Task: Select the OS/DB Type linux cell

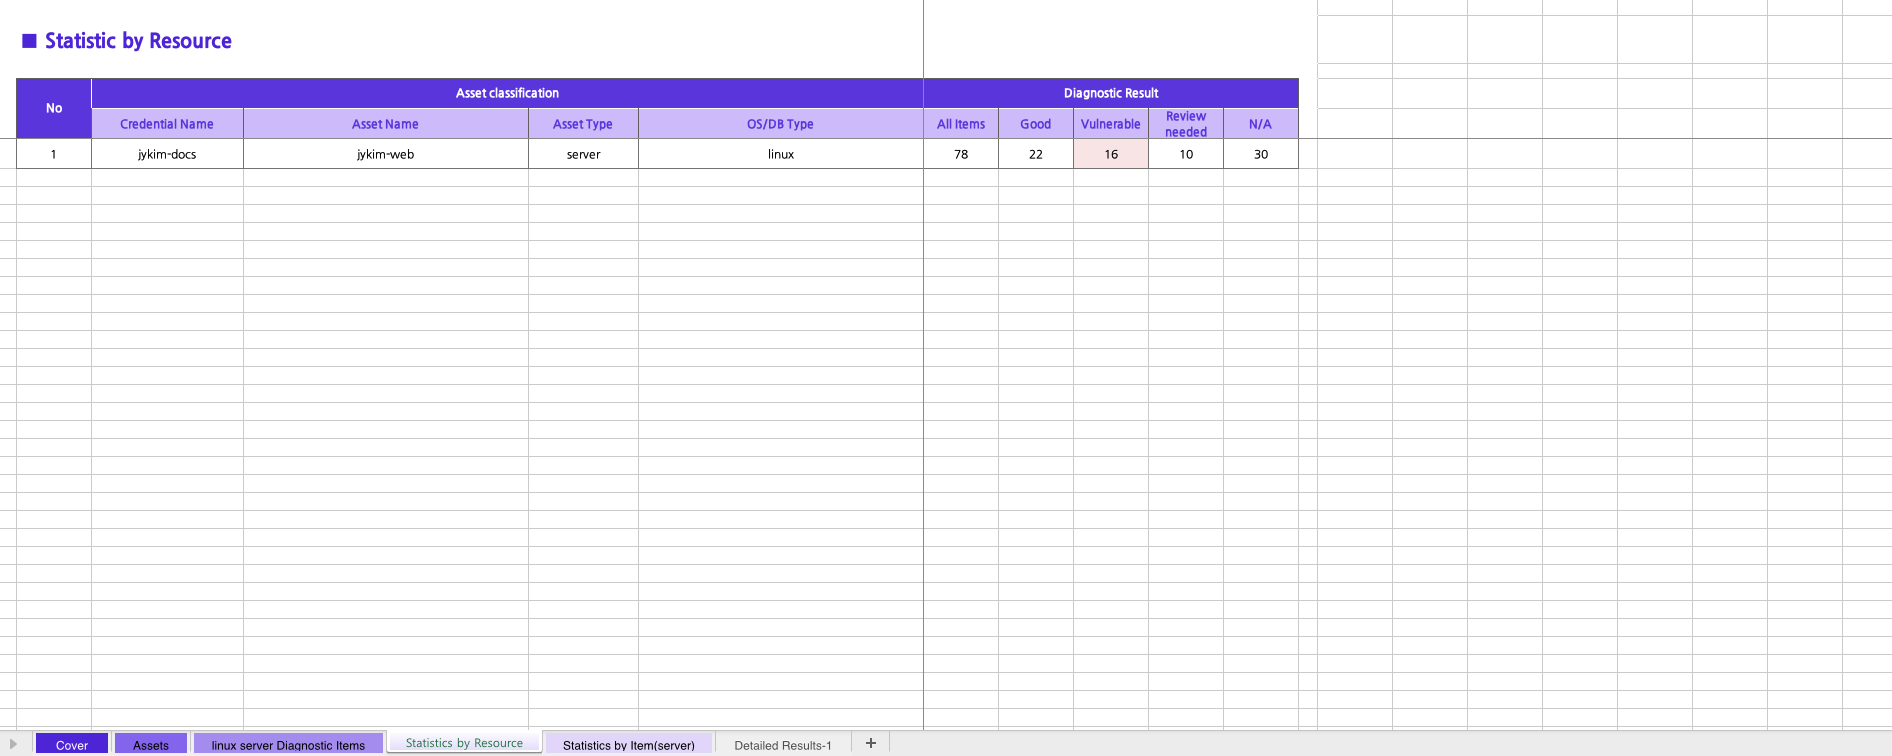Action: point(780,154)
